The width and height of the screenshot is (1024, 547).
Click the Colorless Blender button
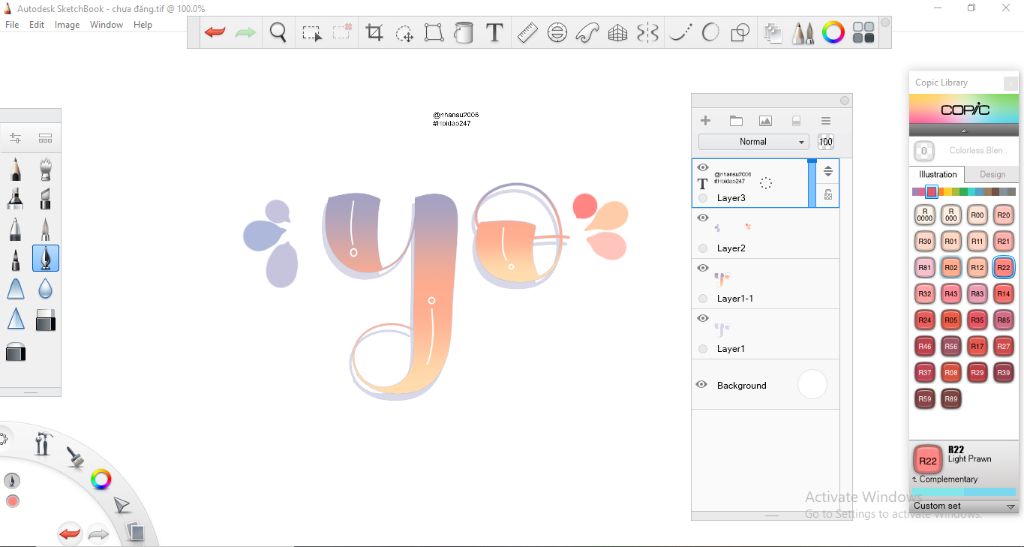(x=924, y=151)
